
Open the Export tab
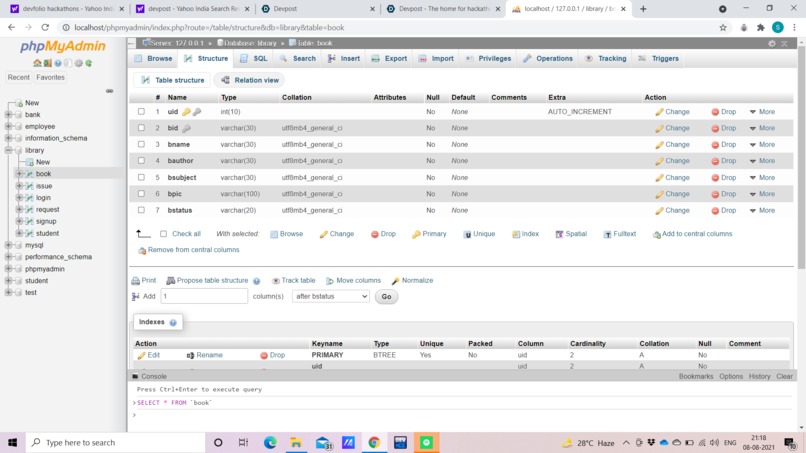click(389, 59)
